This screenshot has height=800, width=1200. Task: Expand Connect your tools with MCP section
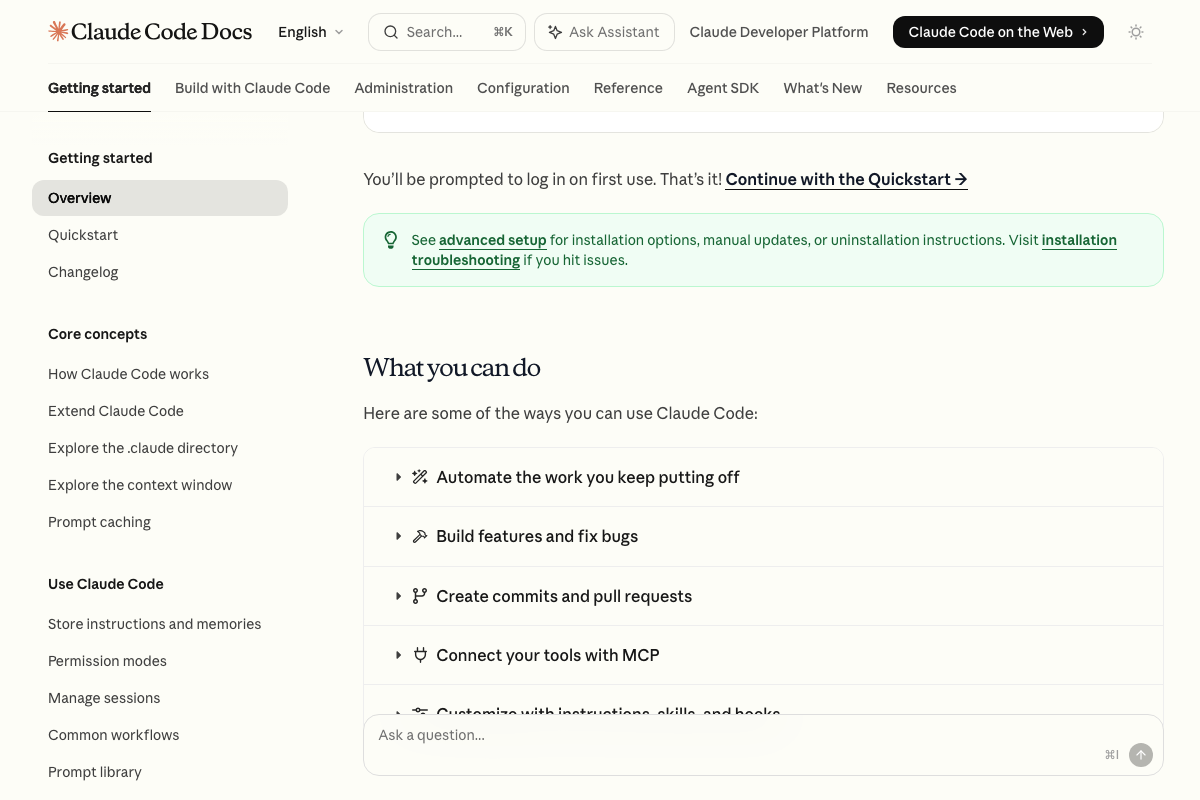[763, 655]
